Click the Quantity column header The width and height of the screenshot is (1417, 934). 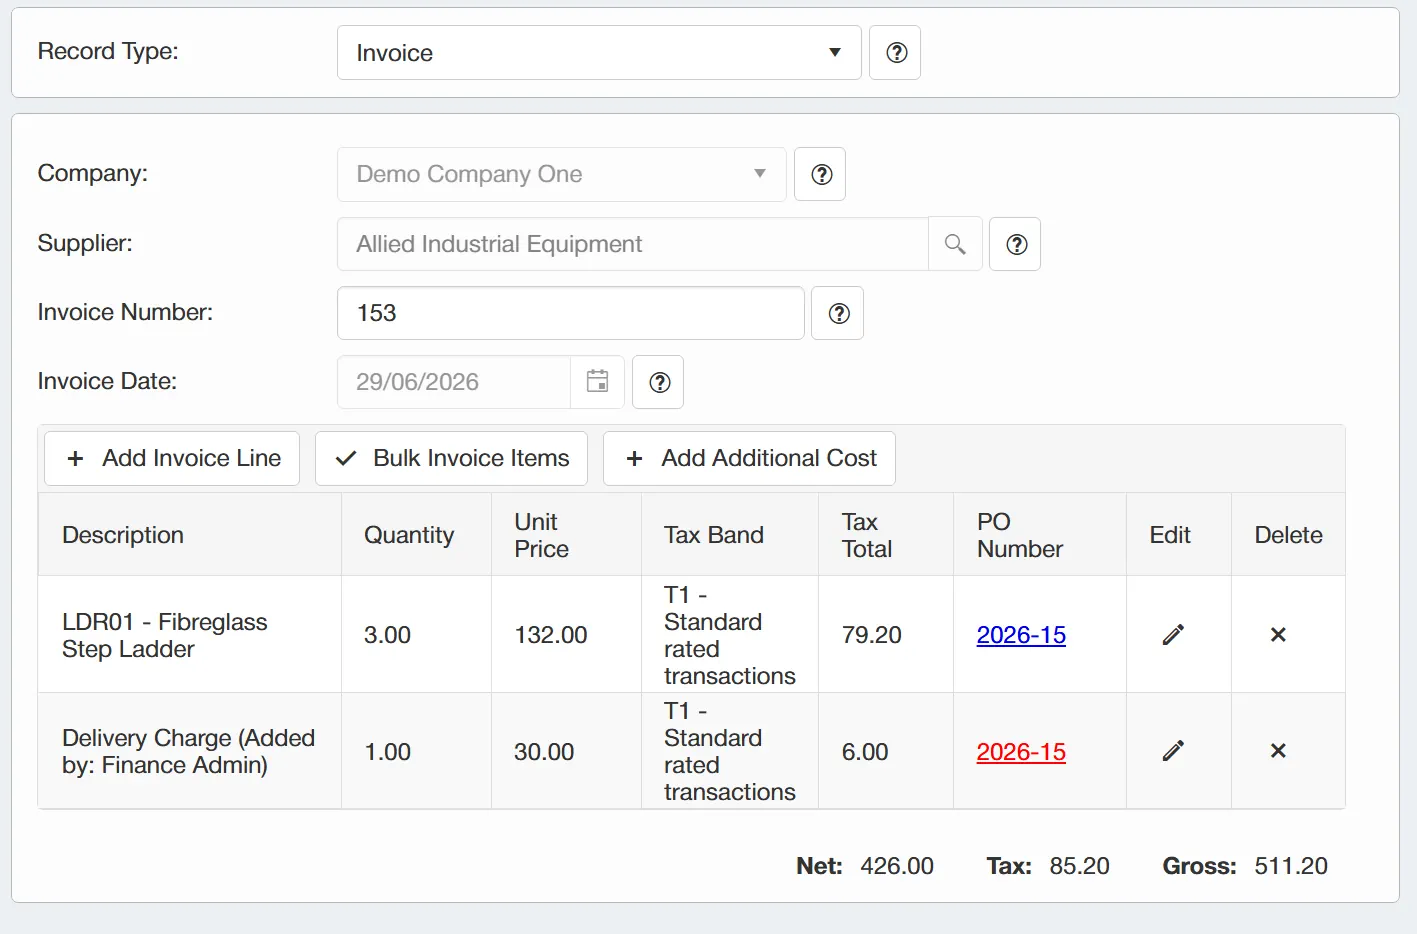(416, 535)
